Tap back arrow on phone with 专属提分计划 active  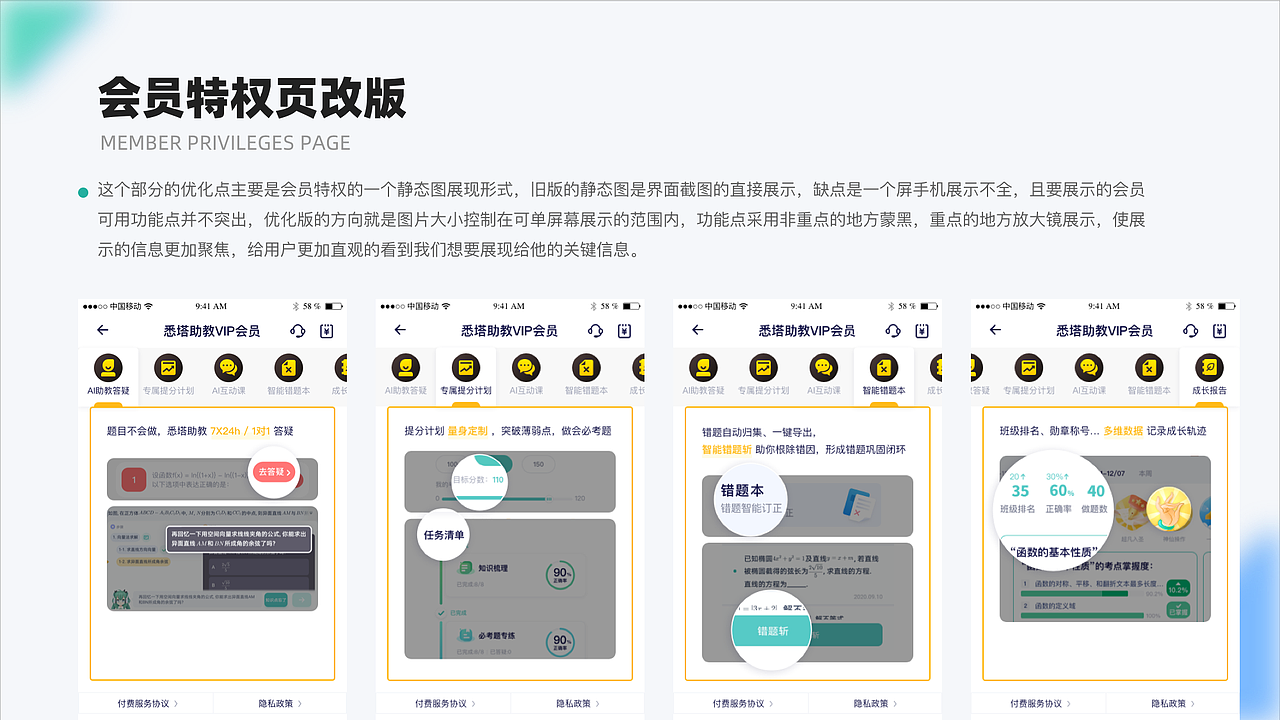click(400, 330)
